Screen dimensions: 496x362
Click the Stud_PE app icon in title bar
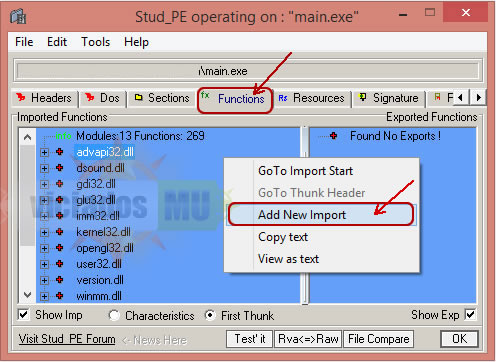pos(18,16)
